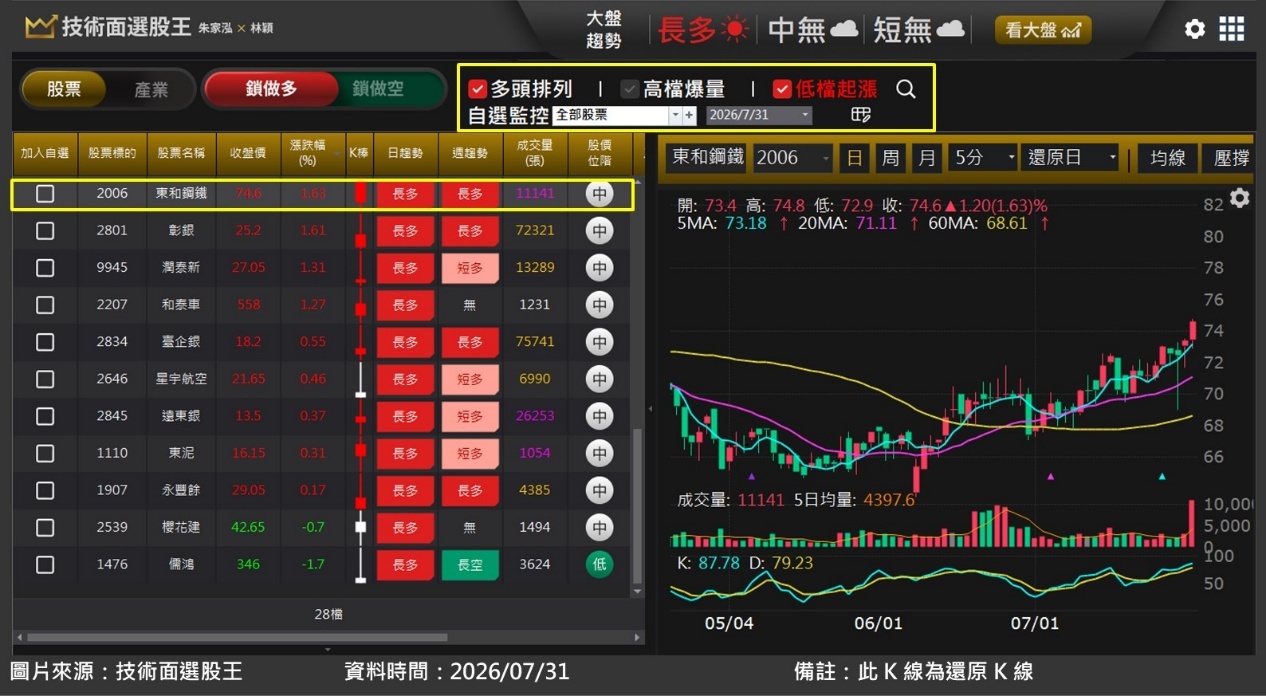This screenshot has width=1266, height=696.
Task: Open chart settings gear icon
Action: pos(1240,198)
